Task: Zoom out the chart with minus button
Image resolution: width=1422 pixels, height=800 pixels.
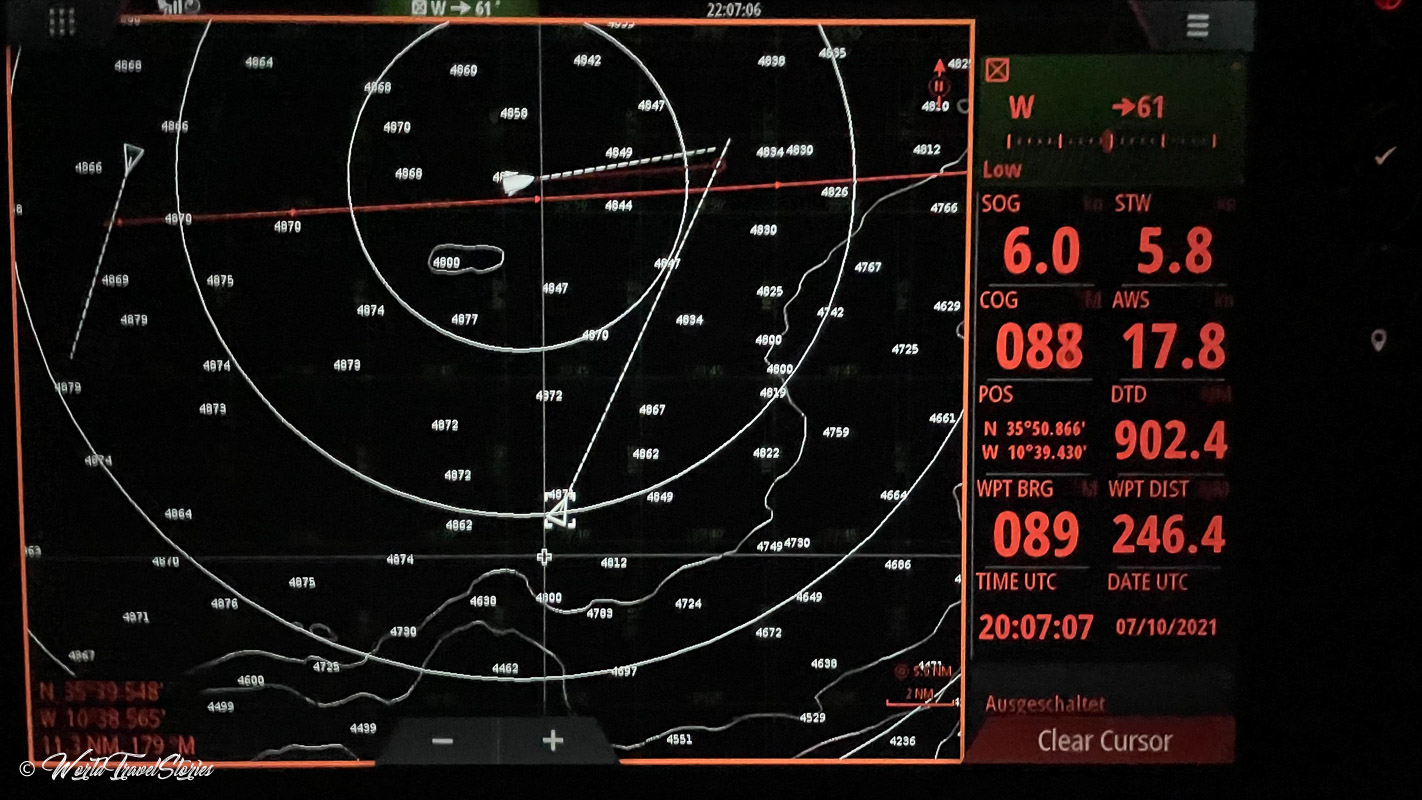Action: [x=443, y=741]
